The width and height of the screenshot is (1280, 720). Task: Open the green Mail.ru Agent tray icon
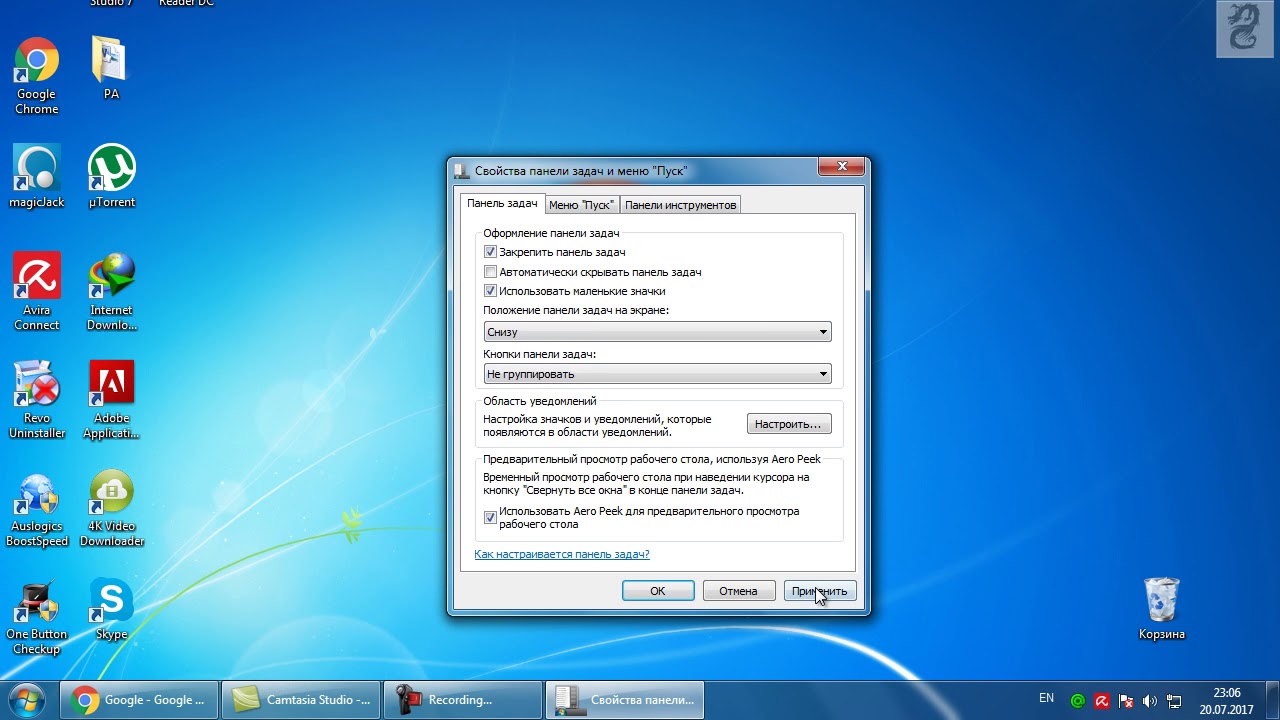click(x=1078, y=701)
